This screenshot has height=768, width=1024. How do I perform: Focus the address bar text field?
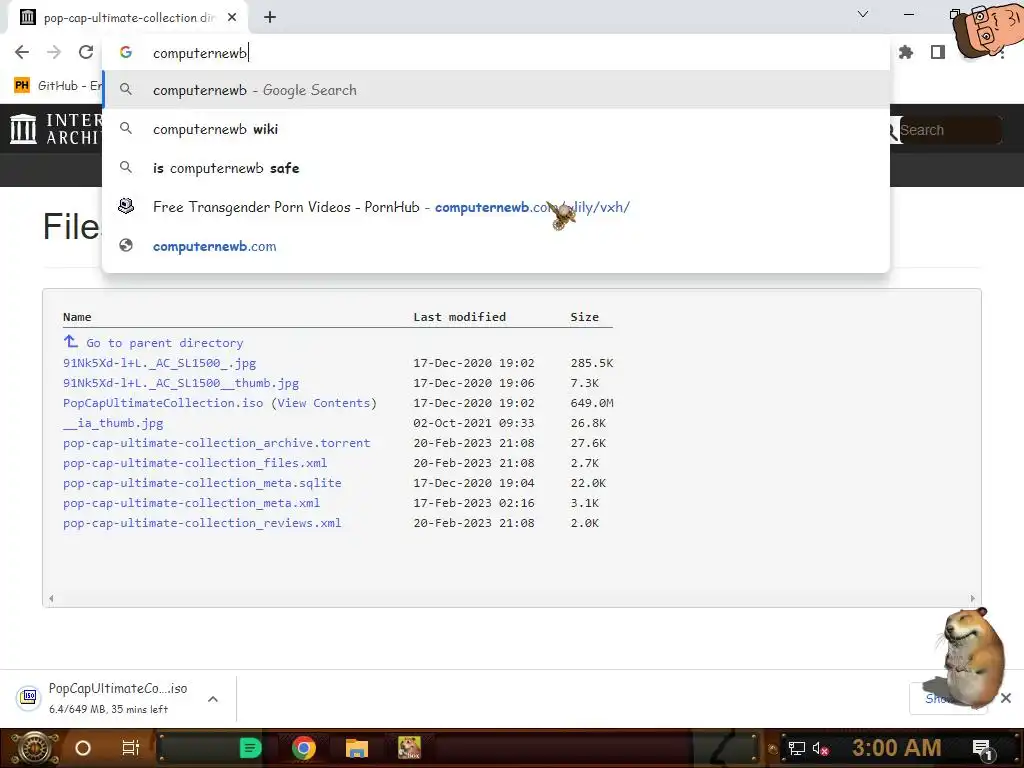tap(496, 53)
